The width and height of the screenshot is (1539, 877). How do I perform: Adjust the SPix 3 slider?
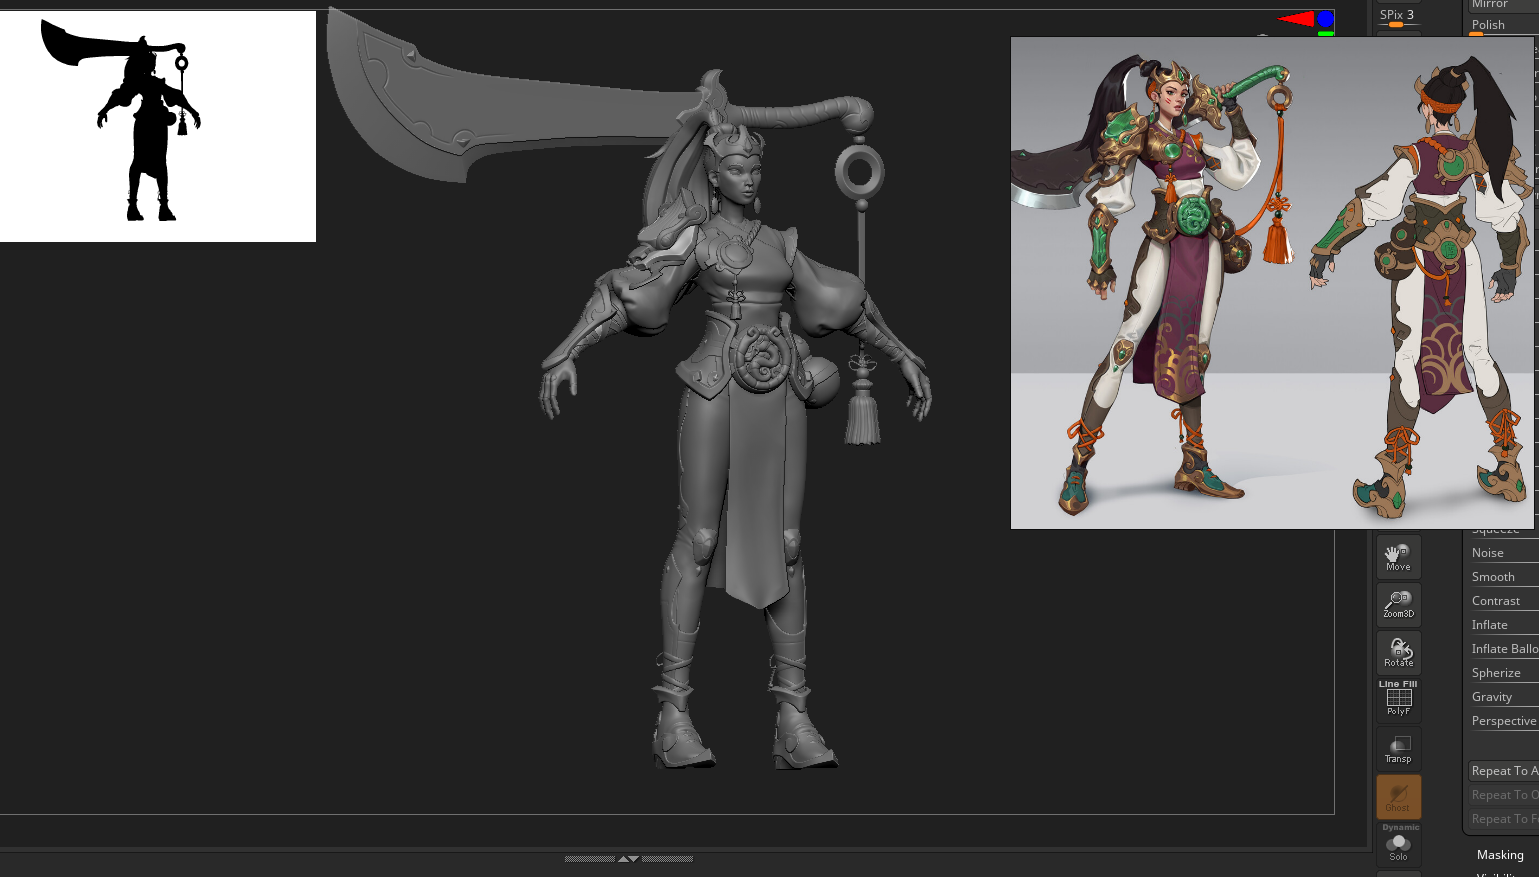click(1398, 16)
